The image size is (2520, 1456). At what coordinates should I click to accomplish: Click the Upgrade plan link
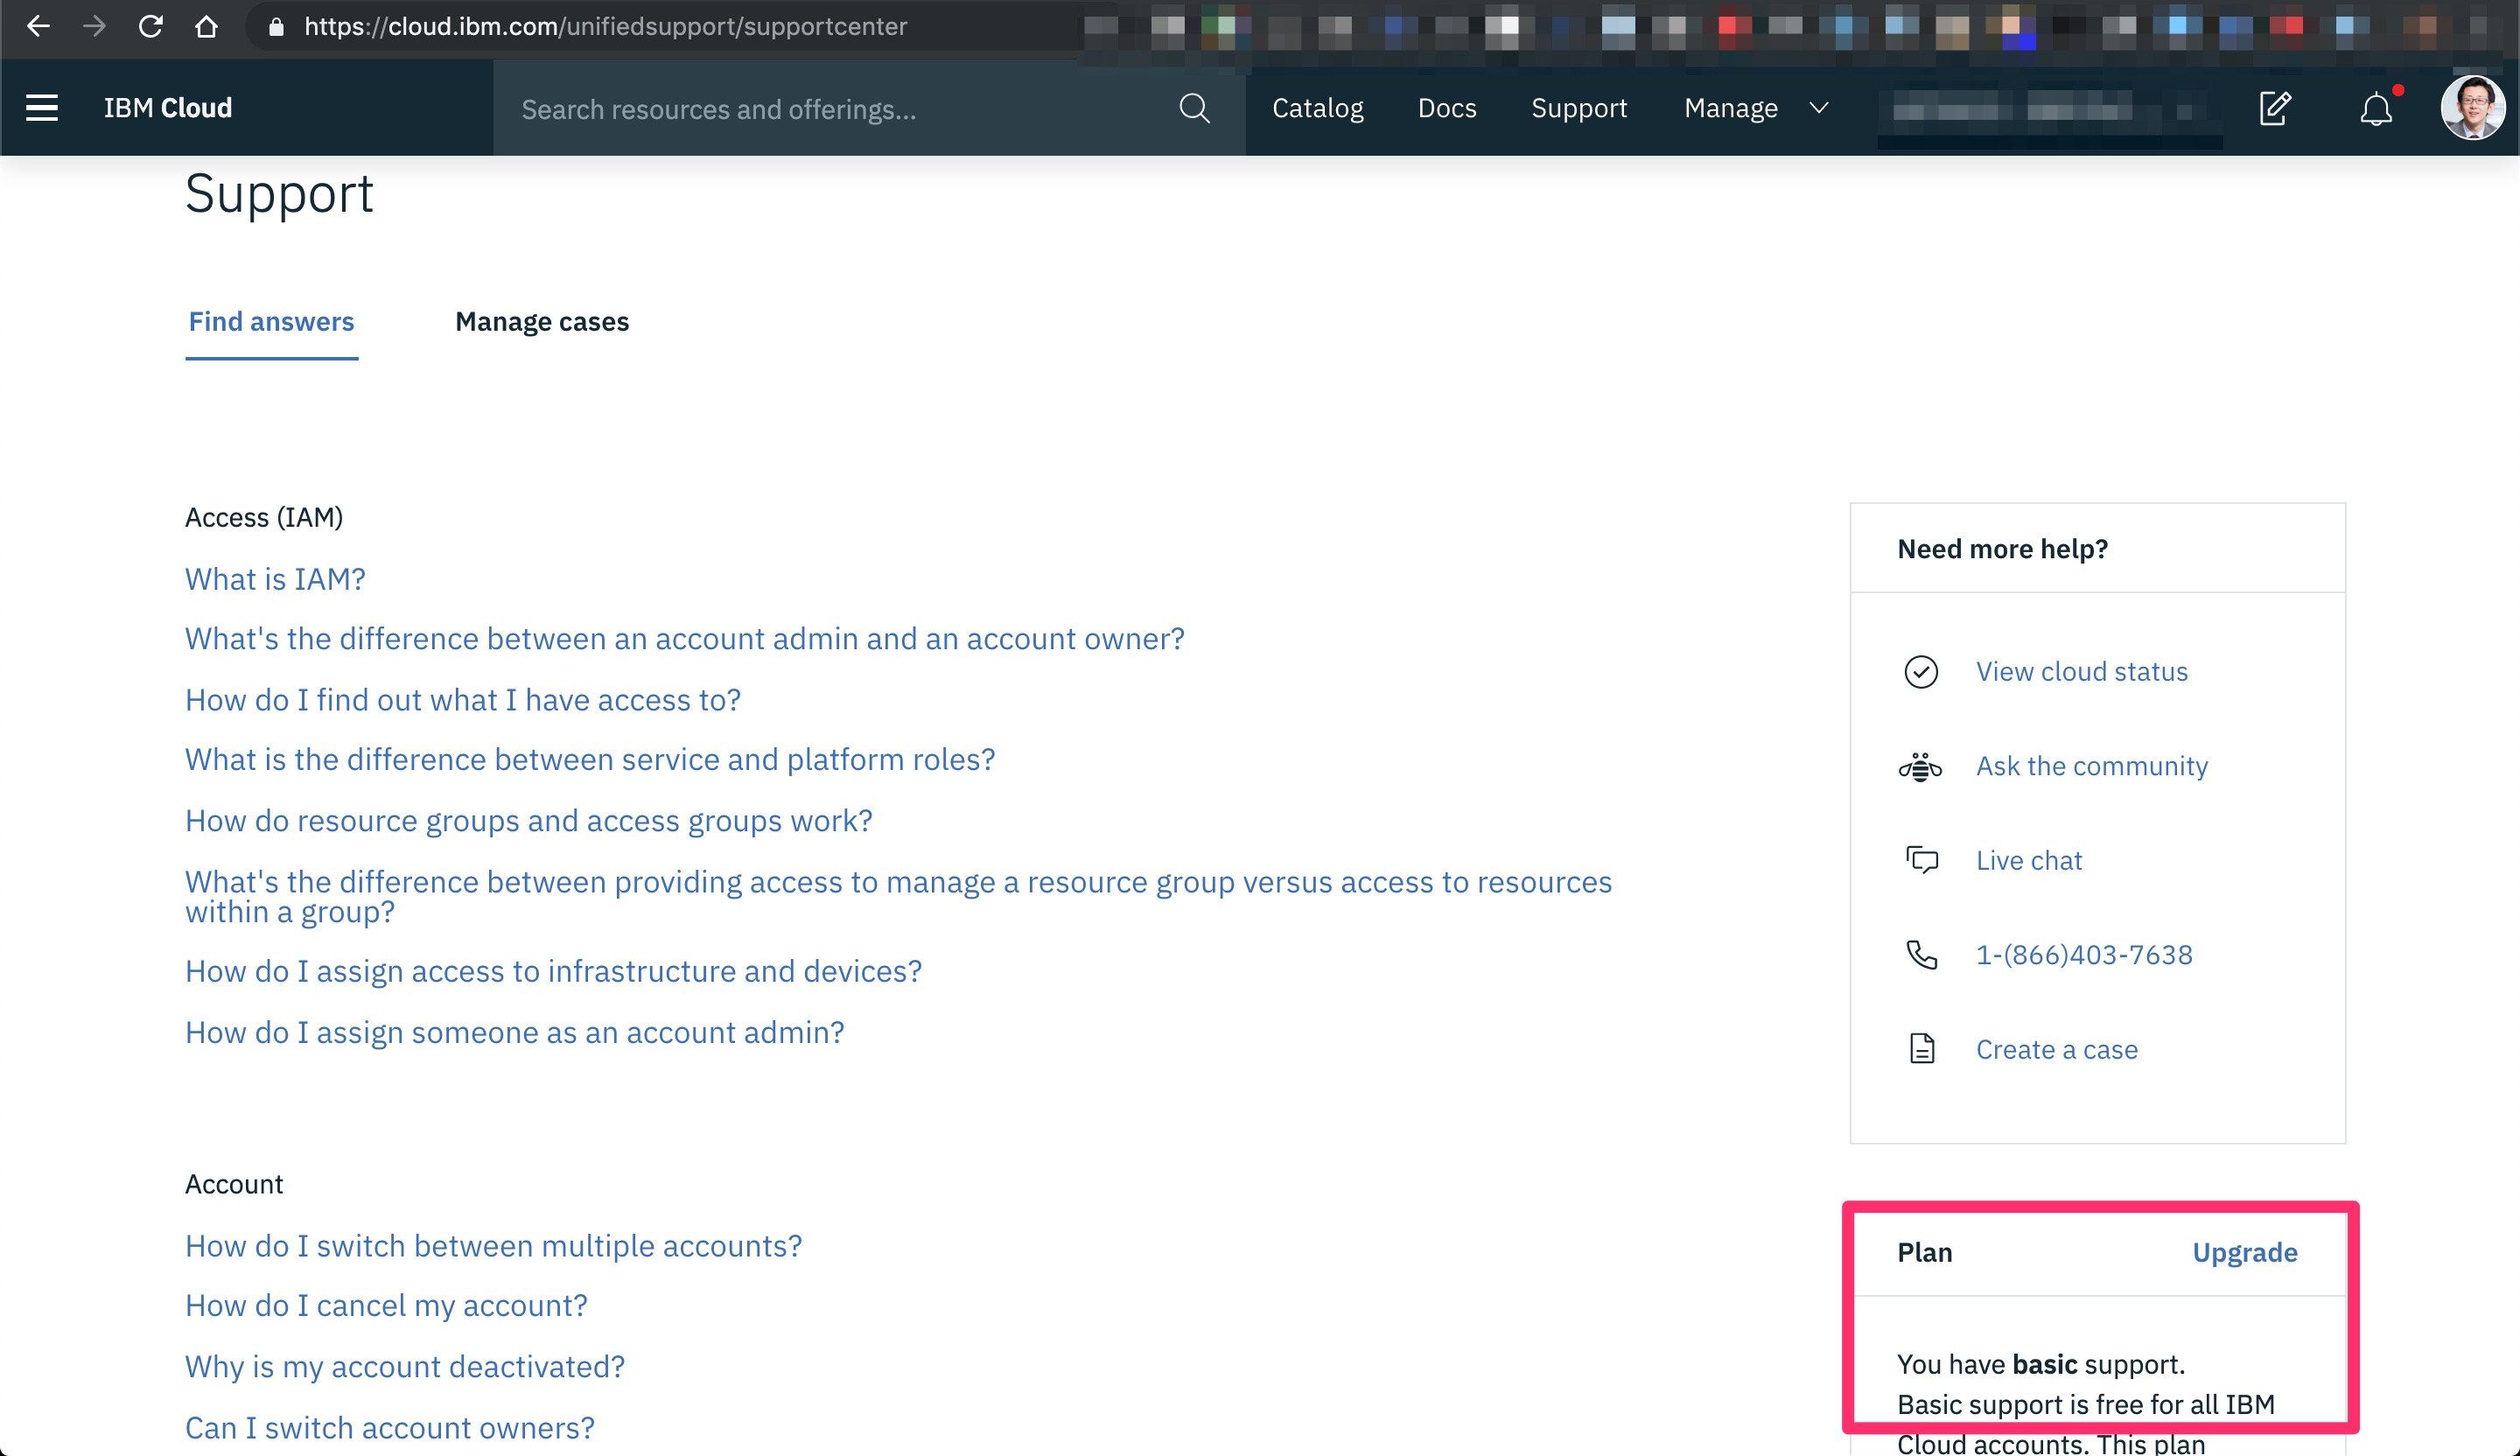point(2245,1252)
